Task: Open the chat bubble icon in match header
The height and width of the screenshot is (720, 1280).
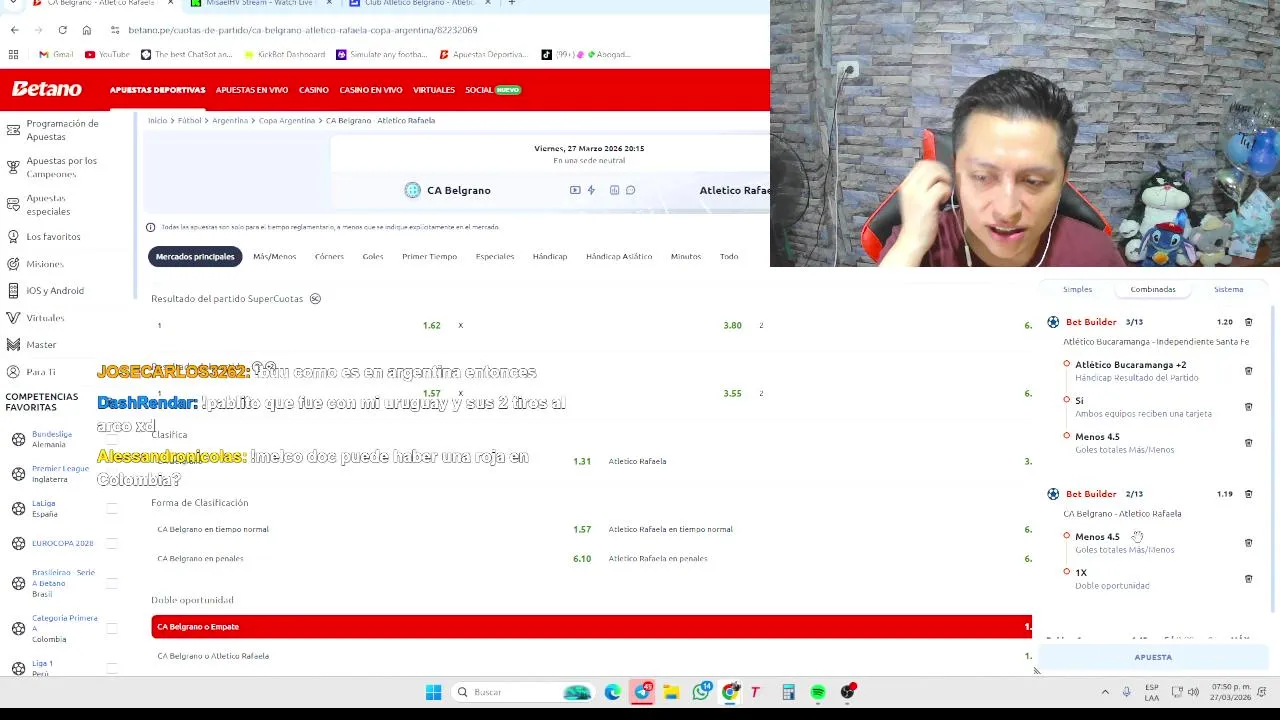Action: tap(630, 190)
